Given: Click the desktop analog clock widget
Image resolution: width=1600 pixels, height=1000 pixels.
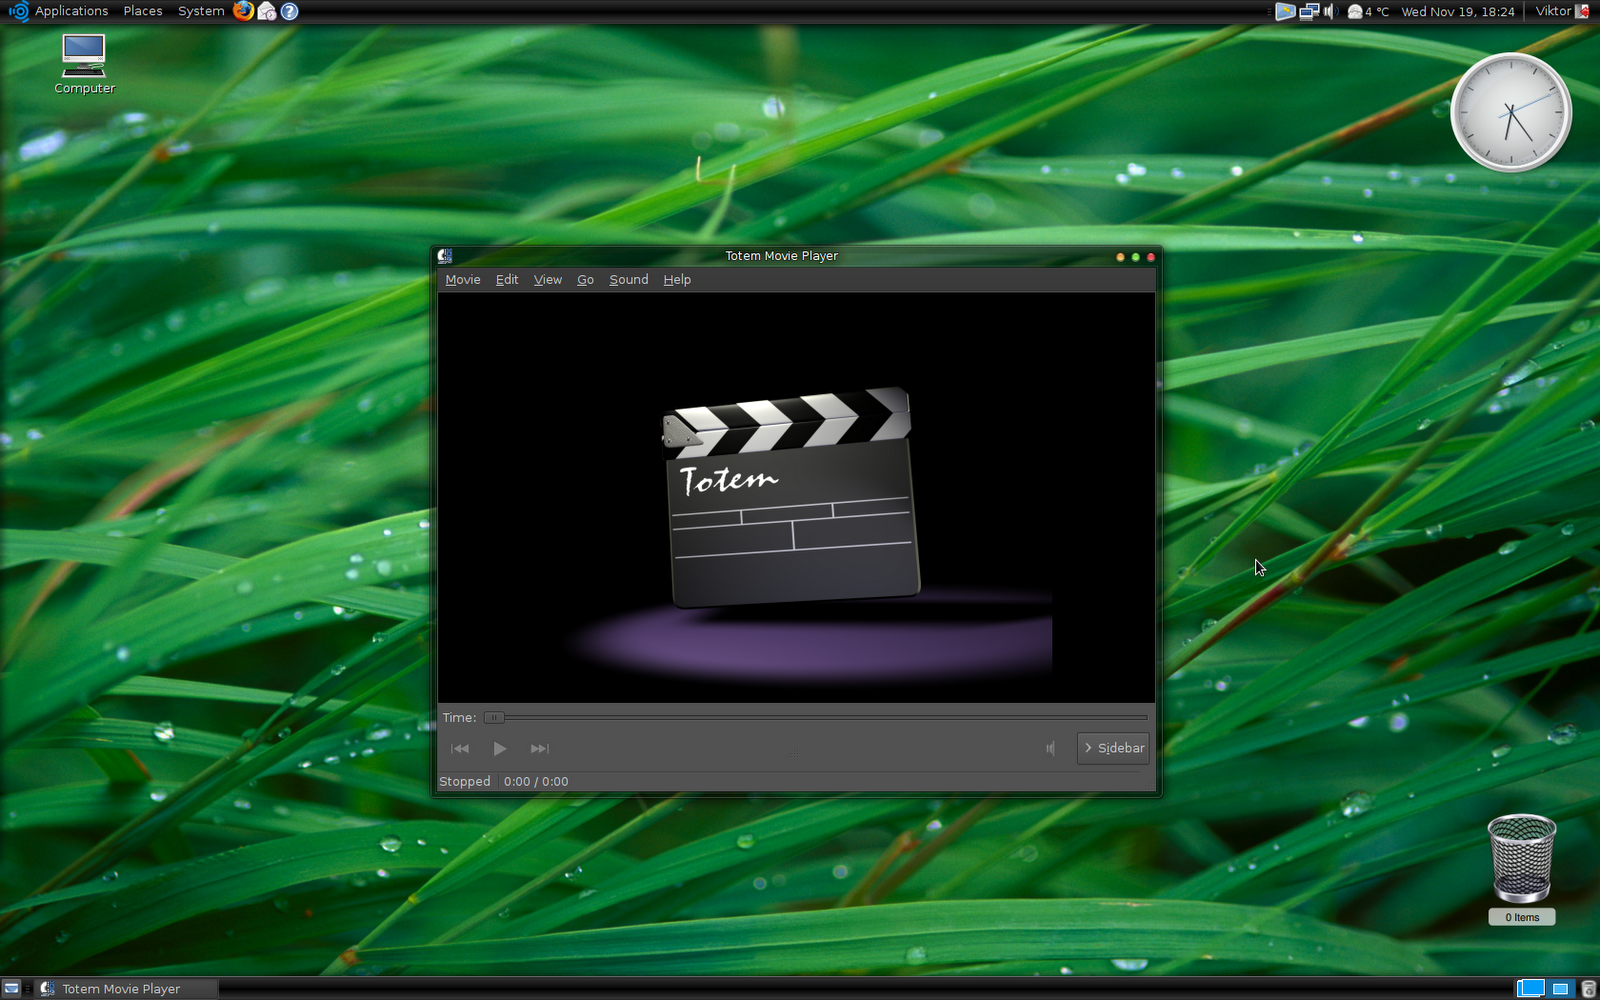Looking at the screenshot, I should [1511, 112].
